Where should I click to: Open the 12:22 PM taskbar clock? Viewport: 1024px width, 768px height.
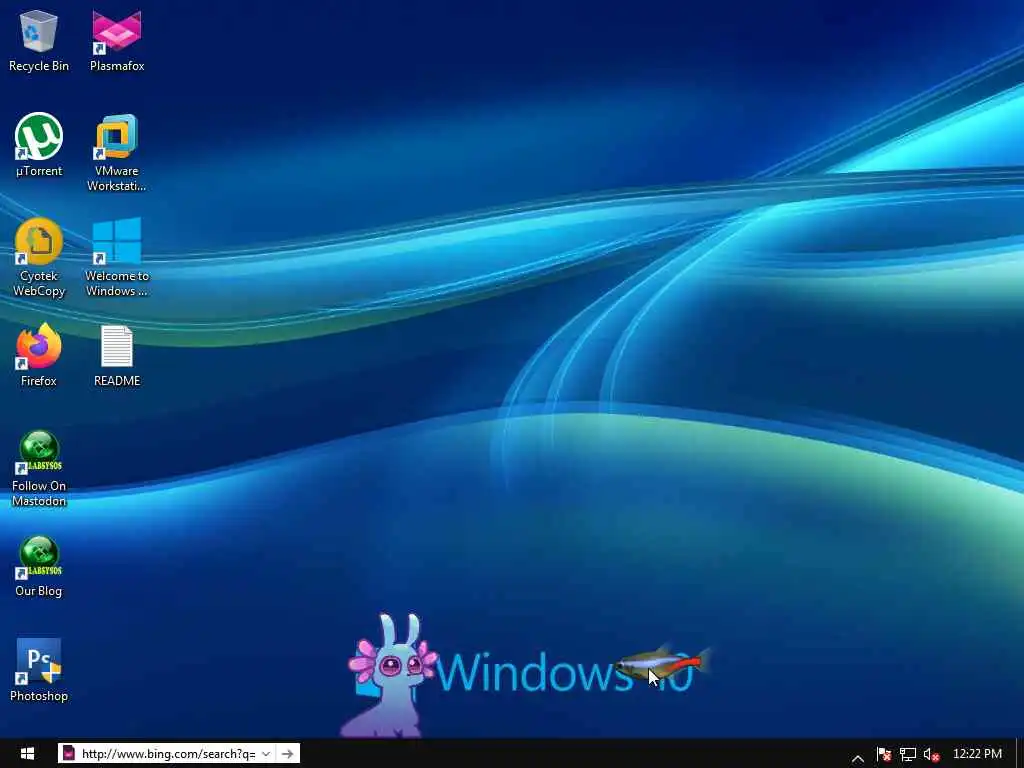(x=977, y=754)
